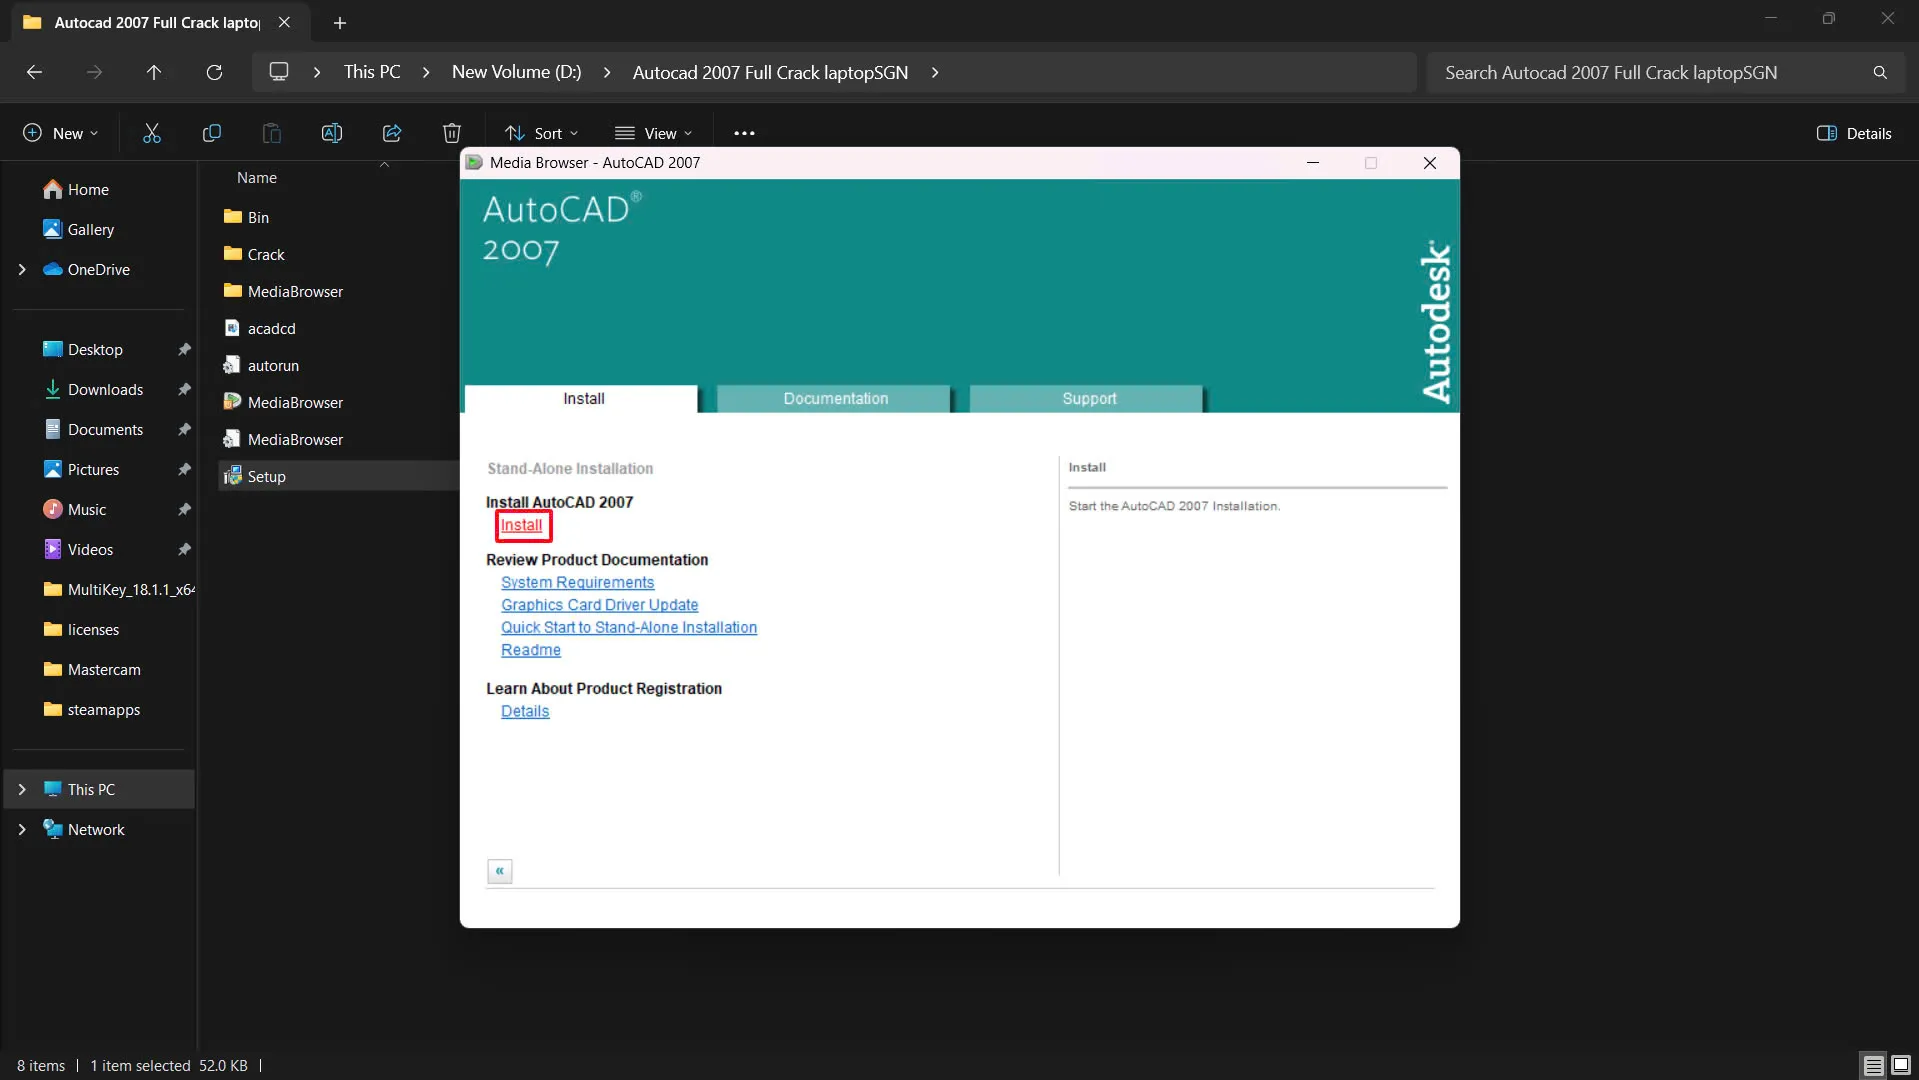Switch to the Documentation tab
The width and height of the screenshot is (1919, 1080).
point(835,398)
